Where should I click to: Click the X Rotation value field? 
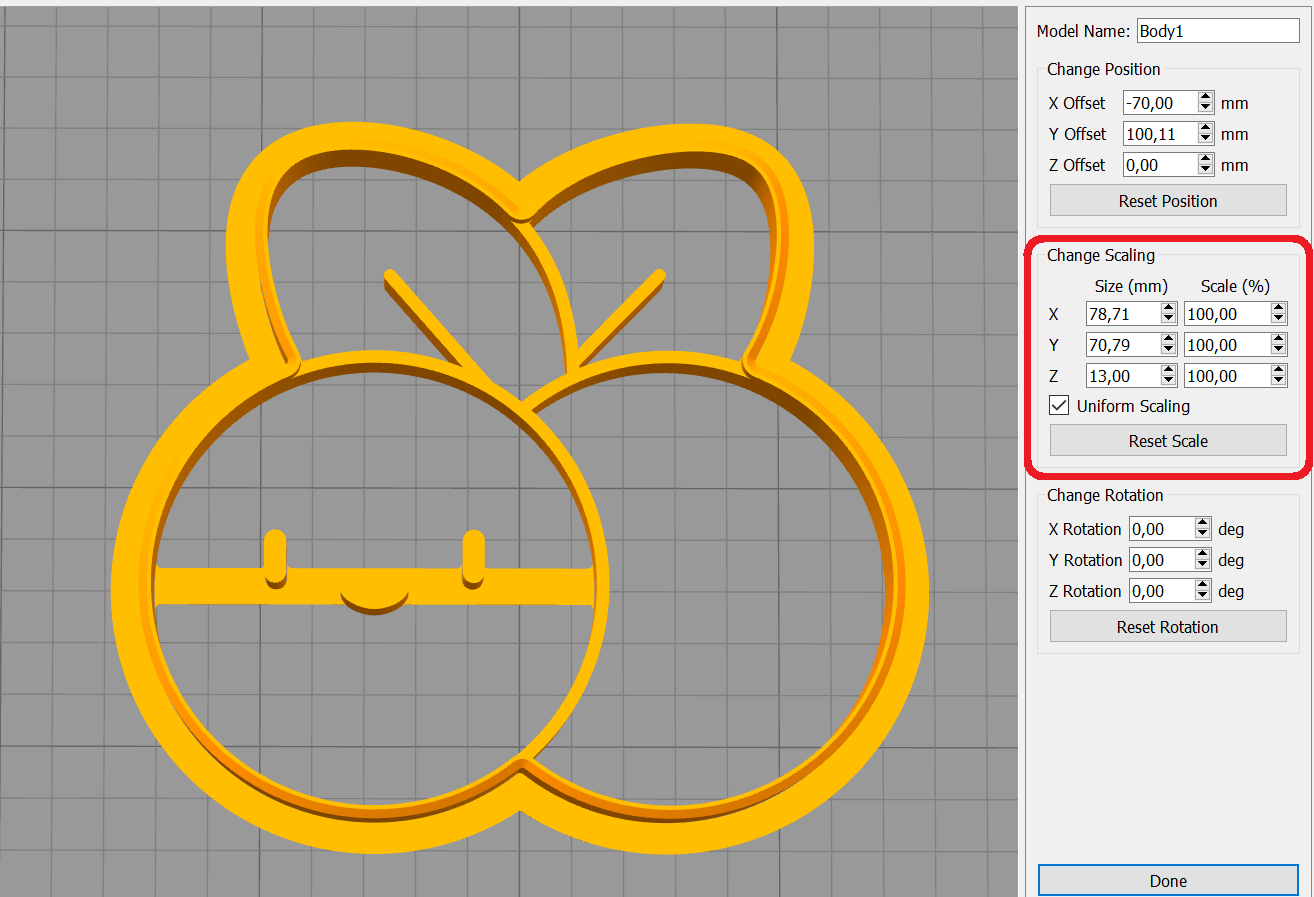click(1161, 529)
